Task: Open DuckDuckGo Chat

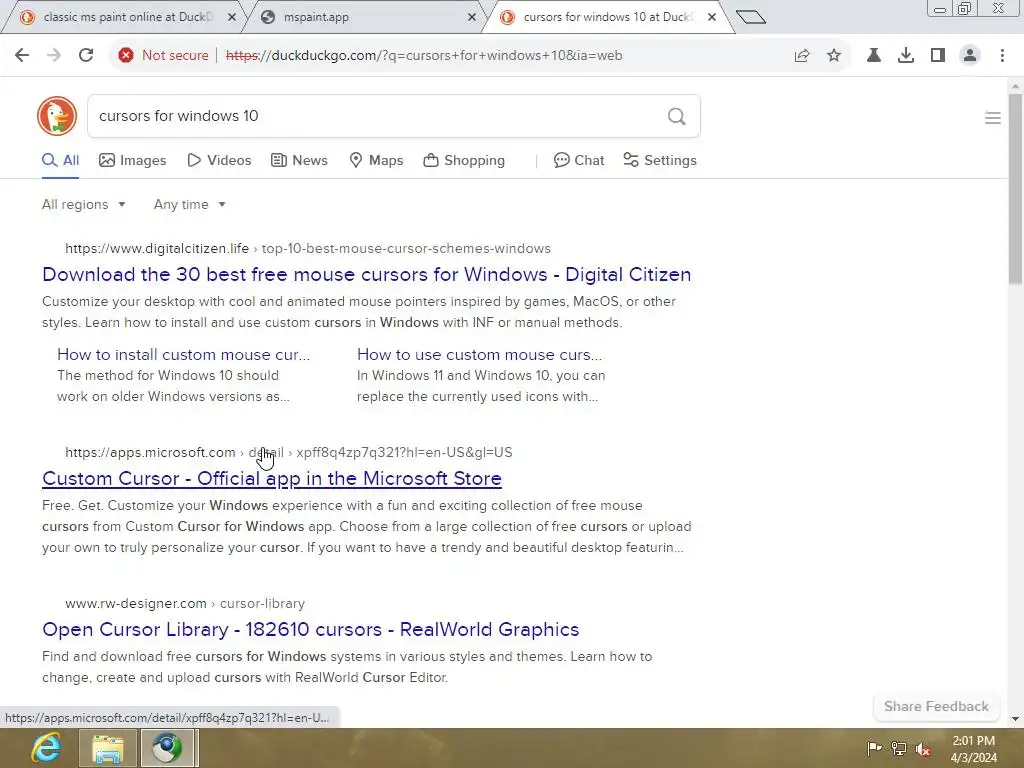Action: 579,161
